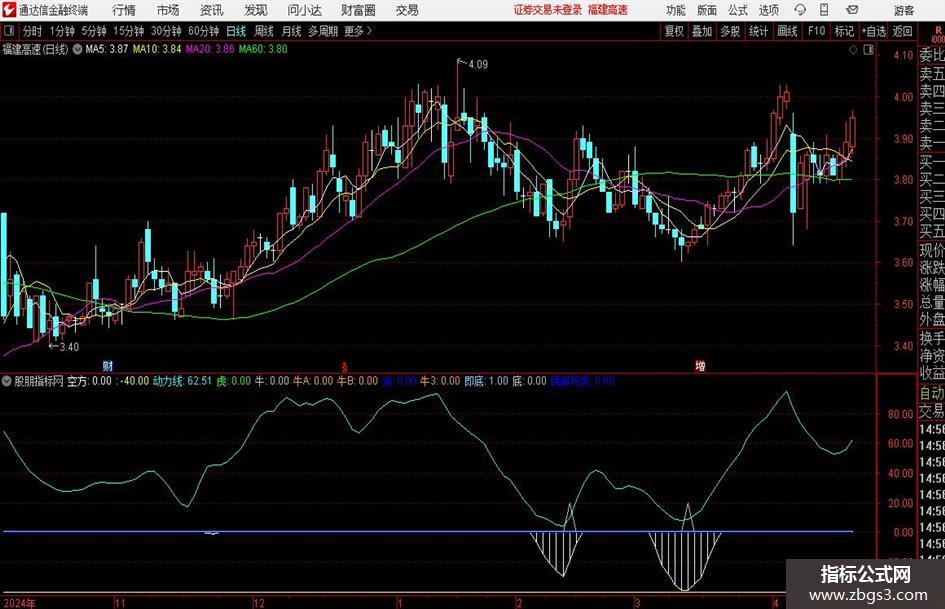Open the 问小达 menu
The image size is (945, 609).
point(304,10)
